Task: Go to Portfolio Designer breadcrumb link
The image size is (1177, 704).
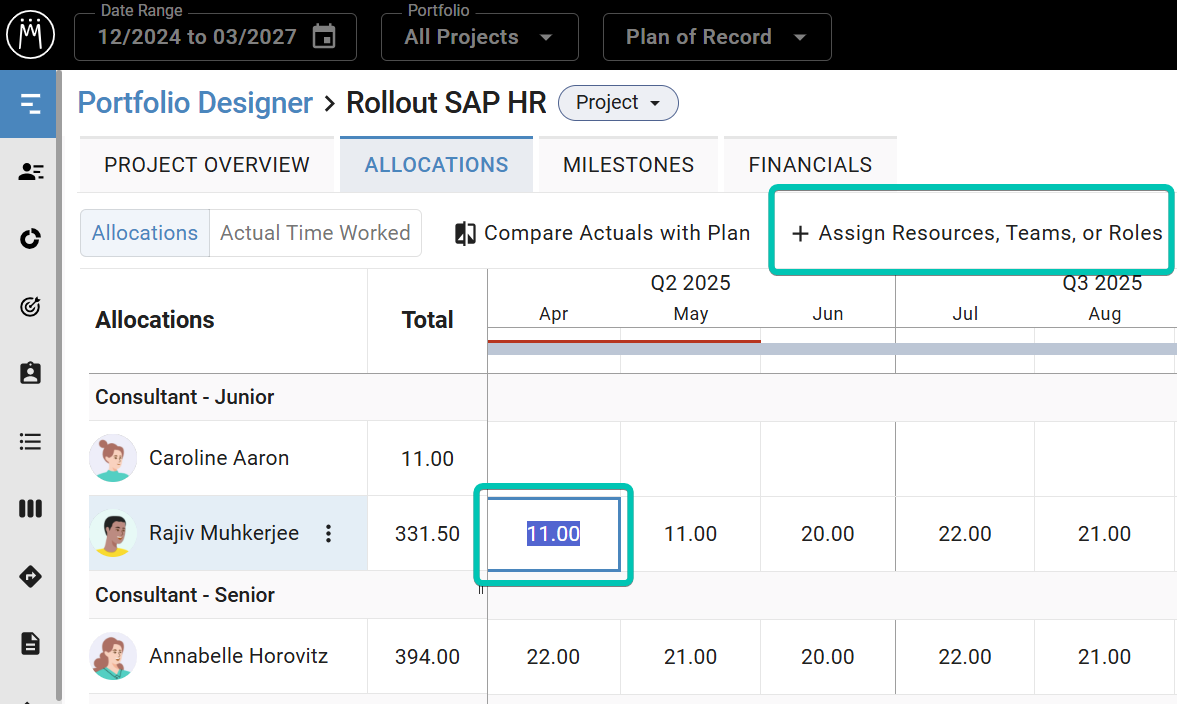Action: coord(195,103)
